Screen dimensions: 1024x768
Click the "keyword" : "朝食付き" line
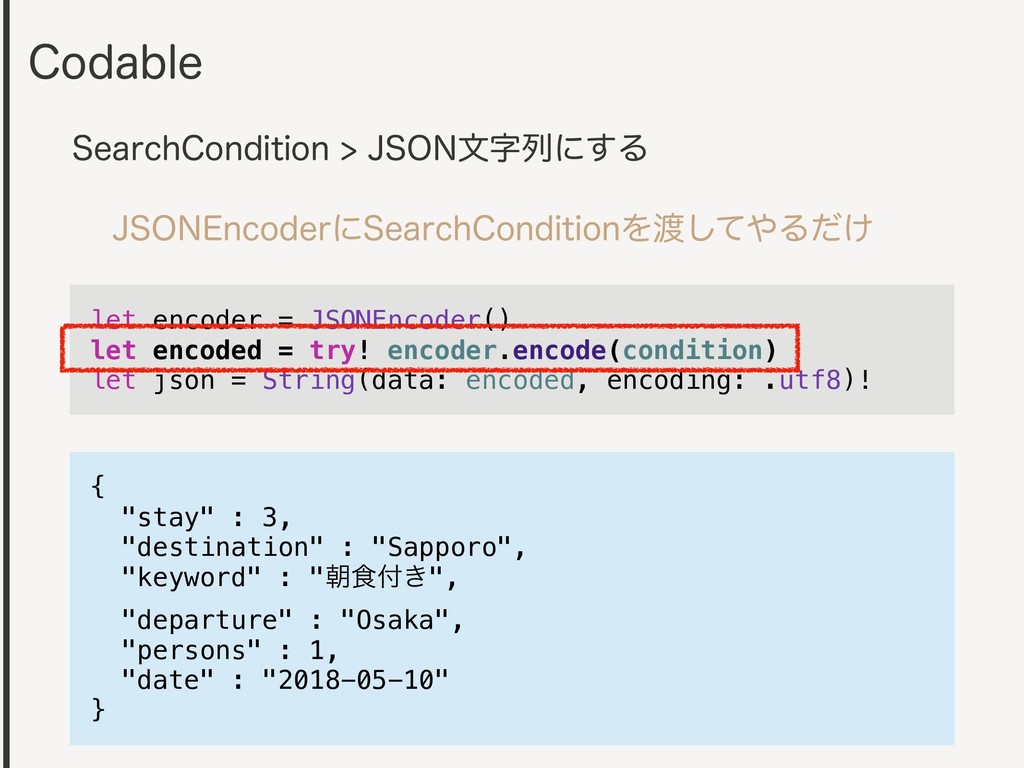289,577
